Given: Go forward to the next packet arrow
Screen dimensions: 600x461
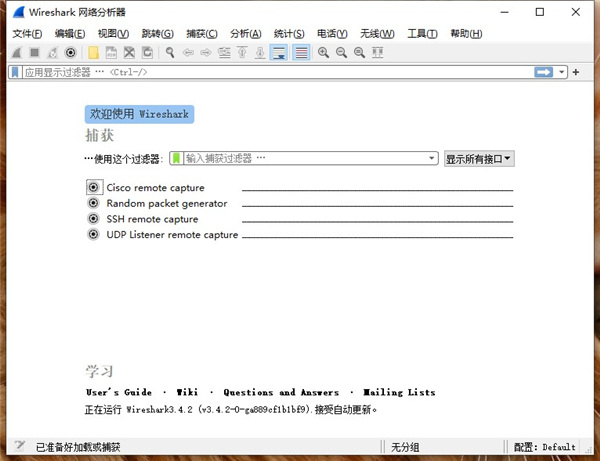Looking at the screenshot, I should 206,52.
